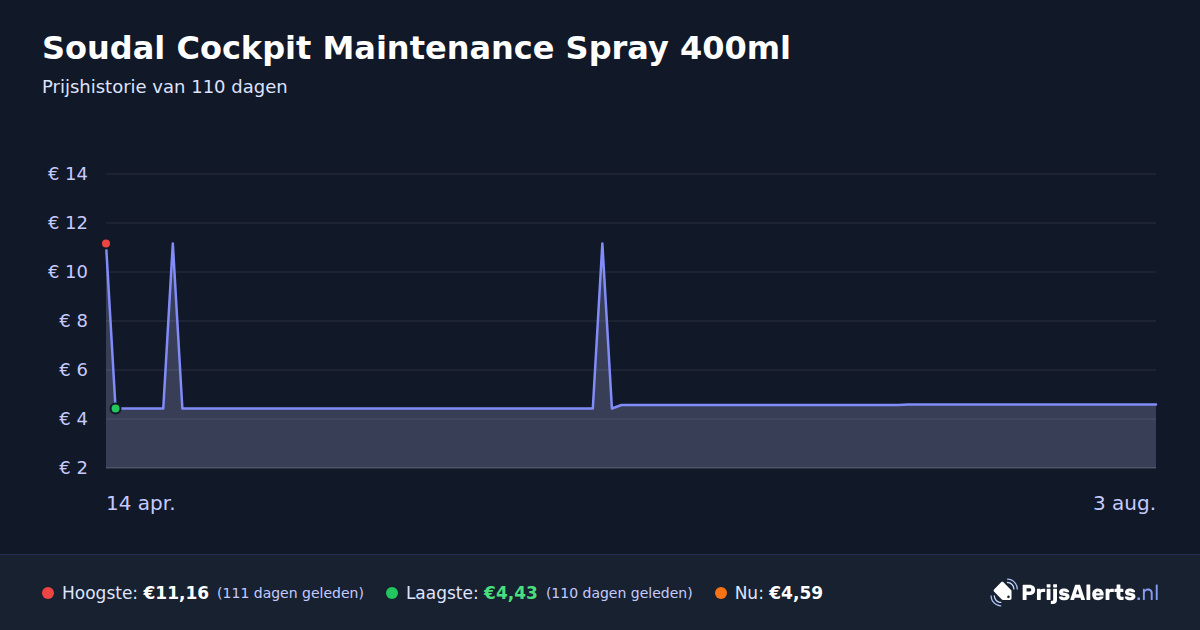
Task: Click the € 2 axis label
Action: 74,467
